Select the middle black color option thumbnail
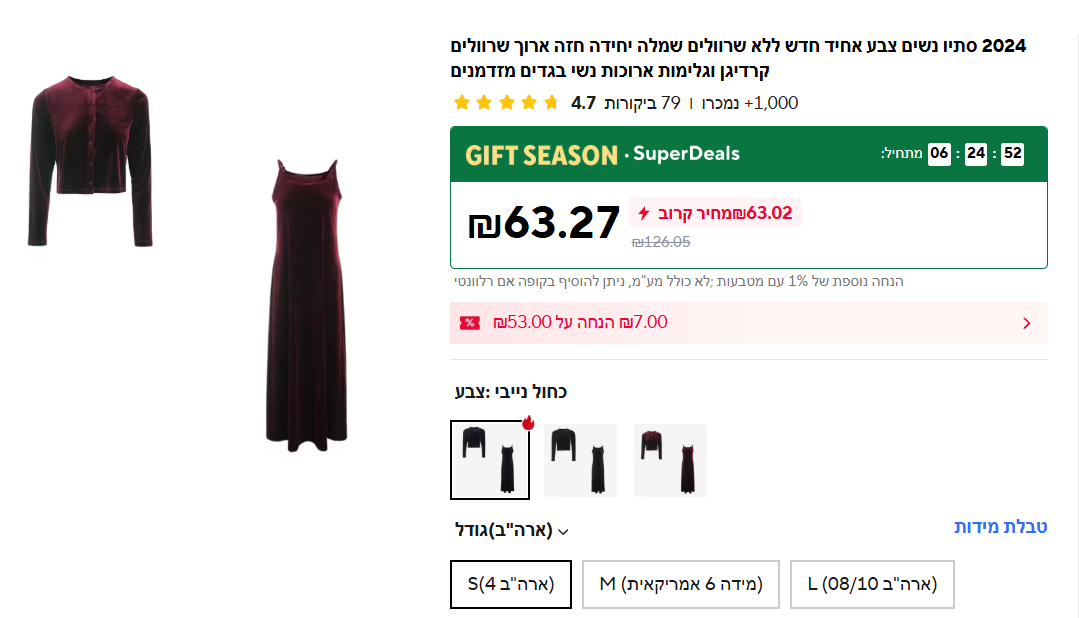The image size is (1079, 618). click(580, 460)
